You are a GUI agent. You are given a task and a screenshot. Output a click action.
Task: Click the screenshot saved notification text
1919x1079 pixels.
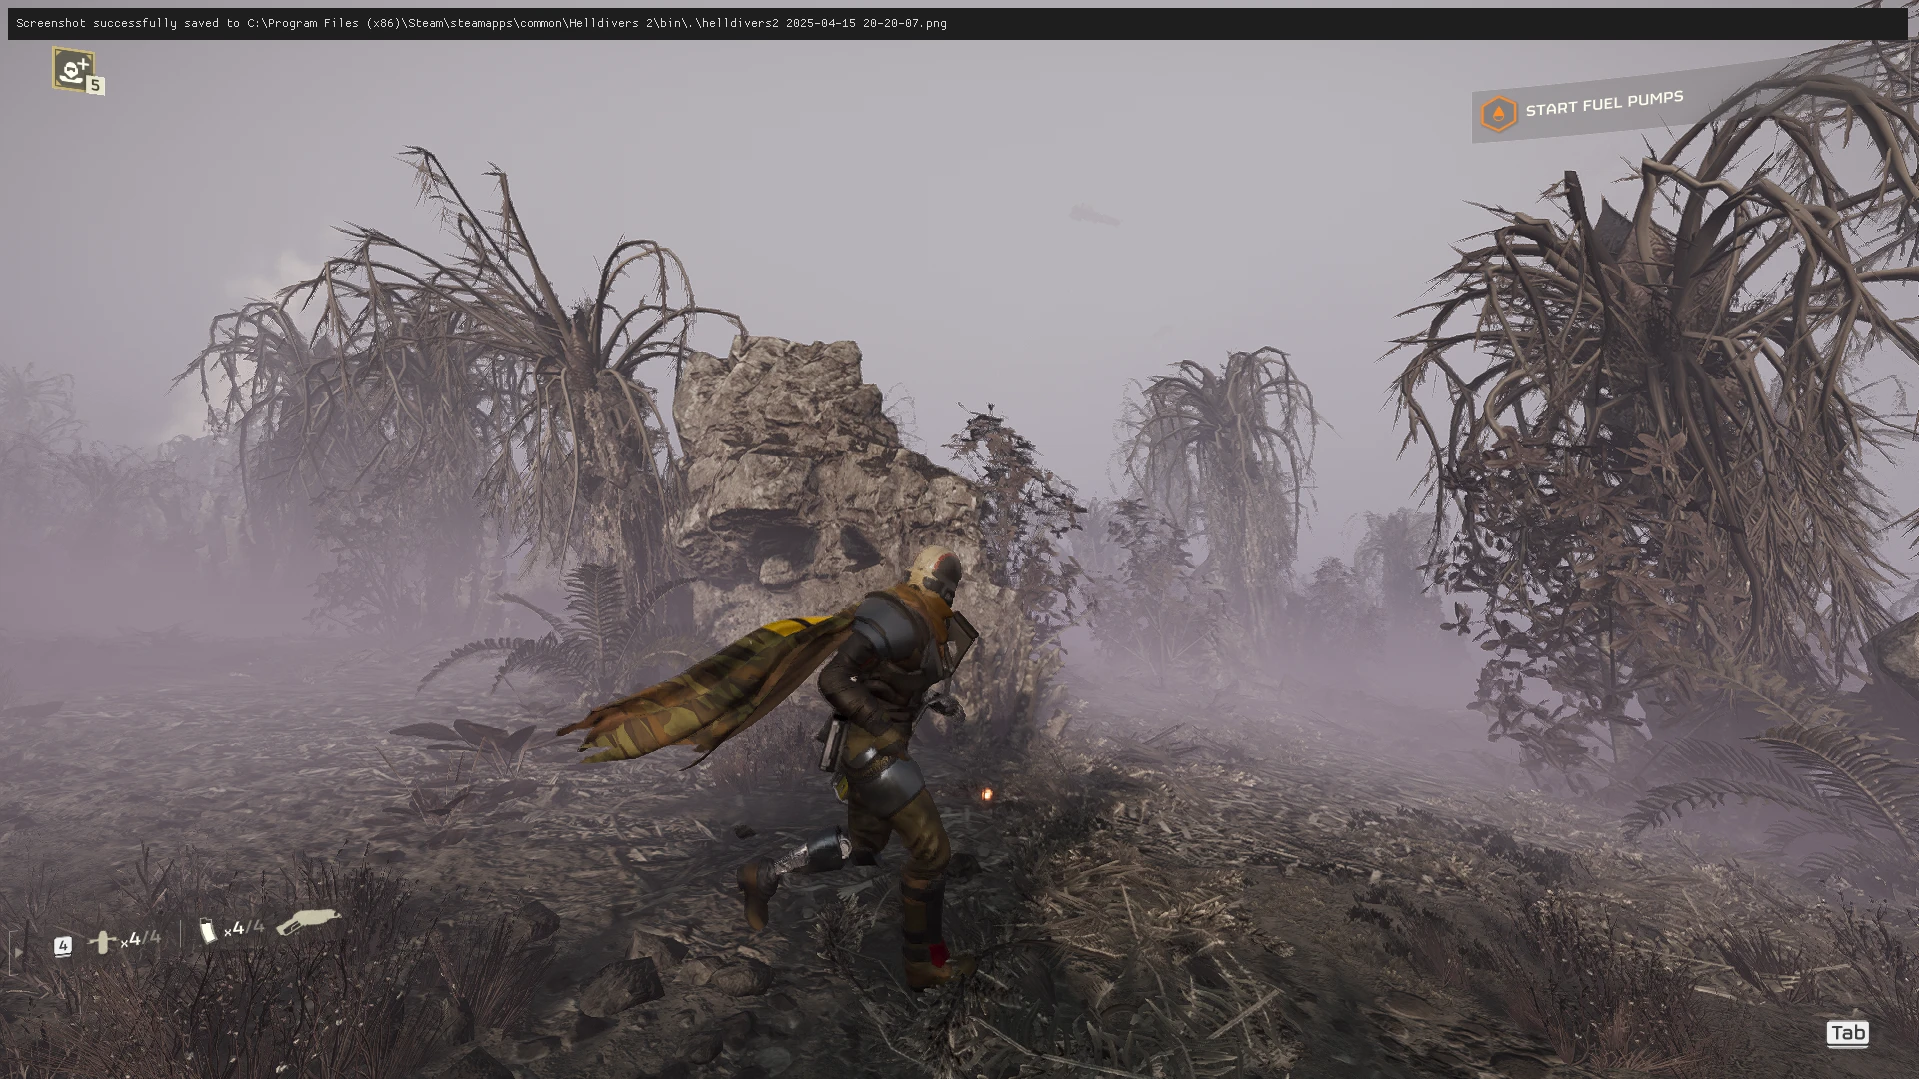[481, 23]
